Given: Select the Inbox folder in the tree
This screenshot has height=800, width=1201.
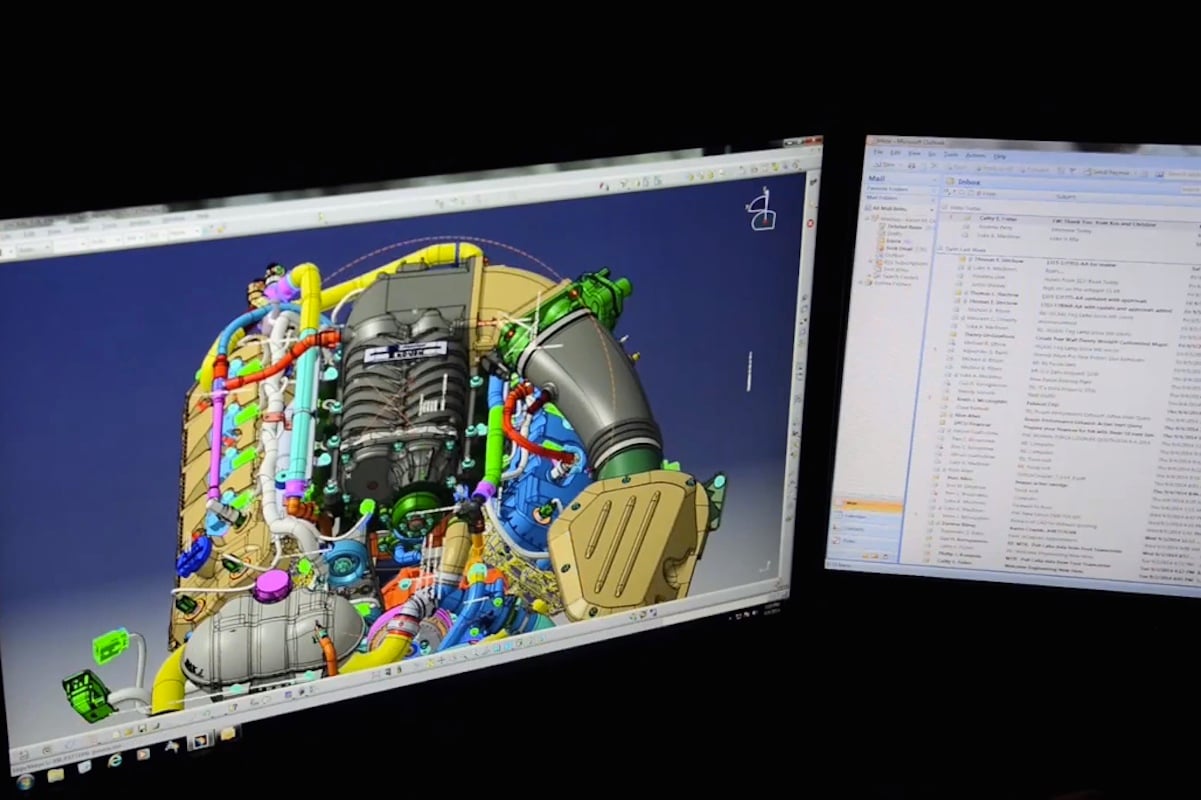Looking at the screenshot, I should 894,241.
